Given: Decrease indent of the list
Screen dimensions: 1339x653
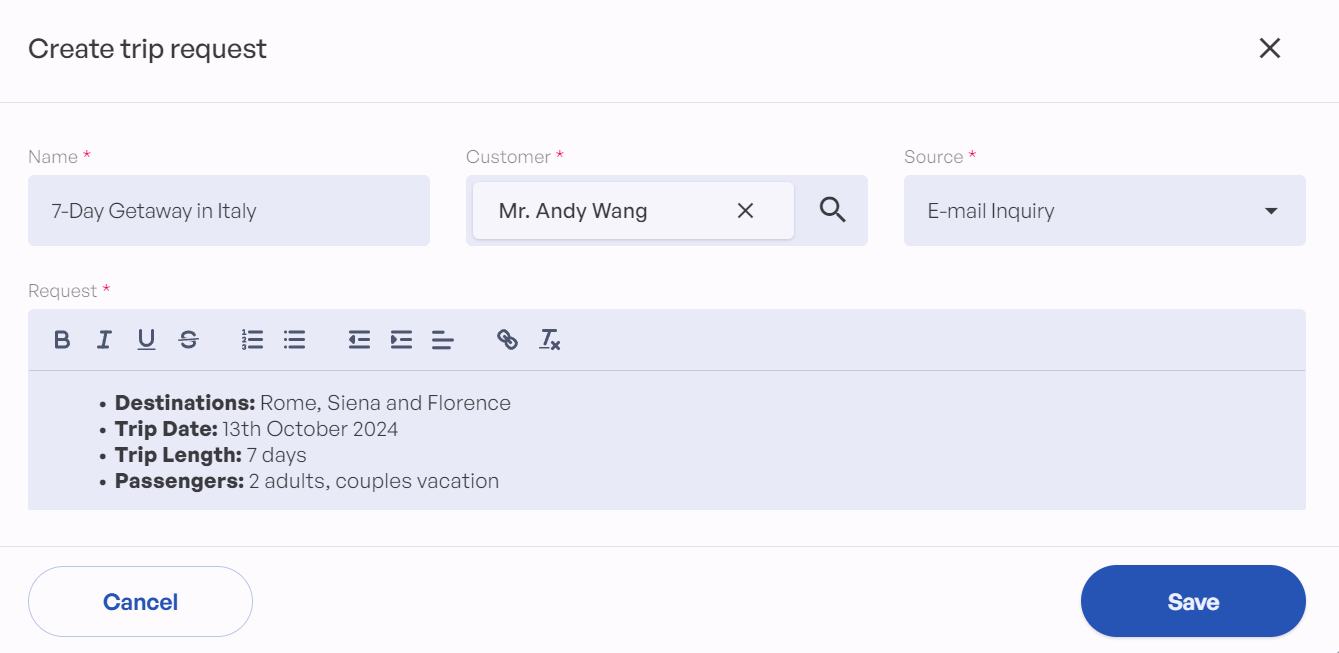Looking at the screenshot, I should coord(358,340).
